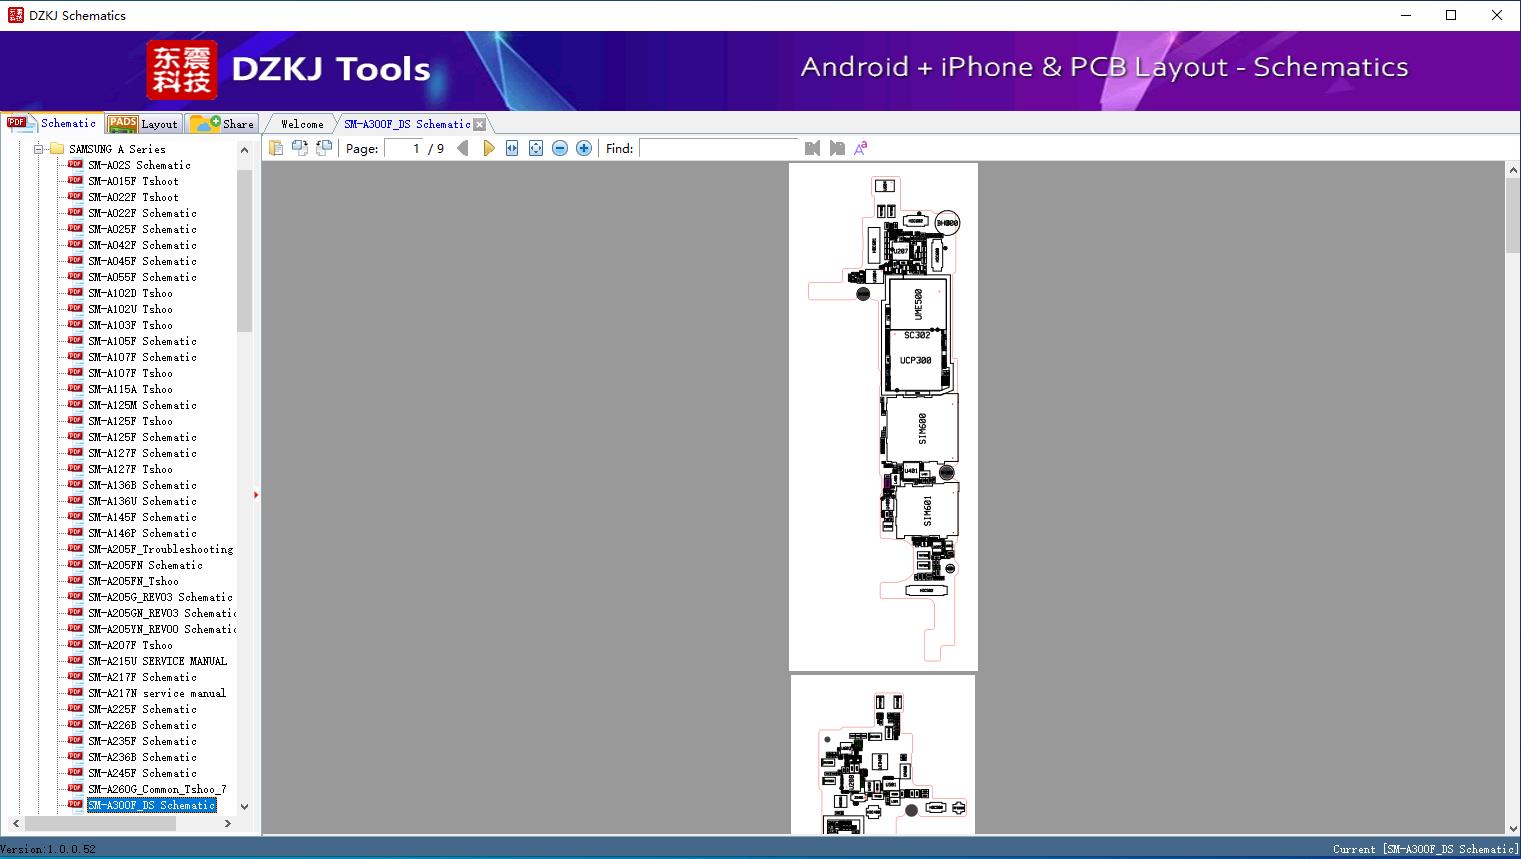Click the red panel splitter arrow
The image size is (1521, 859).
pyautogui.click(x=256, y=495)
